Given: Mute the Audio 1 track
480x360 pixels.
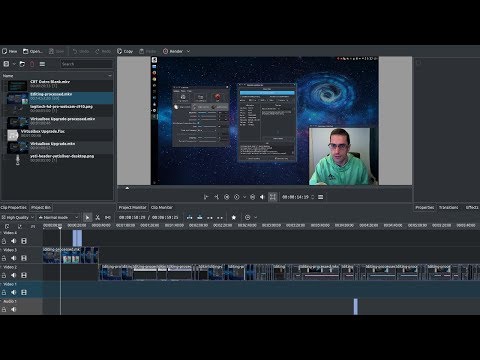Looking at the screenshot, I should [x=14, y=309].
